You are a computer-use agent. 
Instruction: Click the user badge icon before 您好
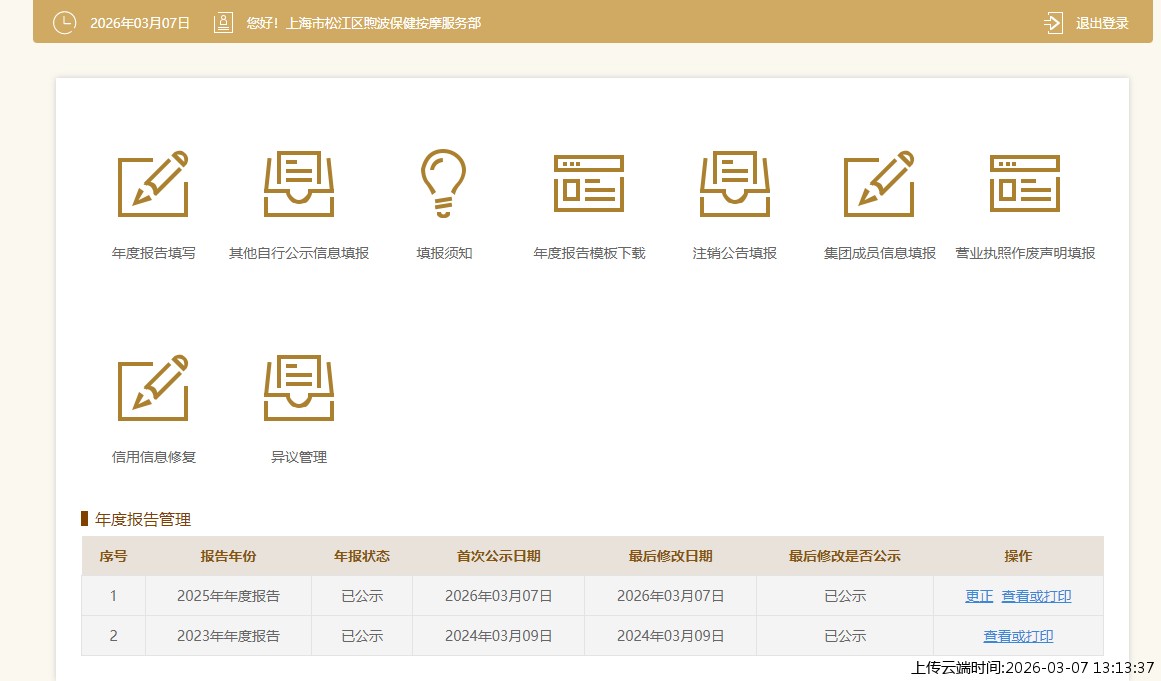click(x=223, y=22)
